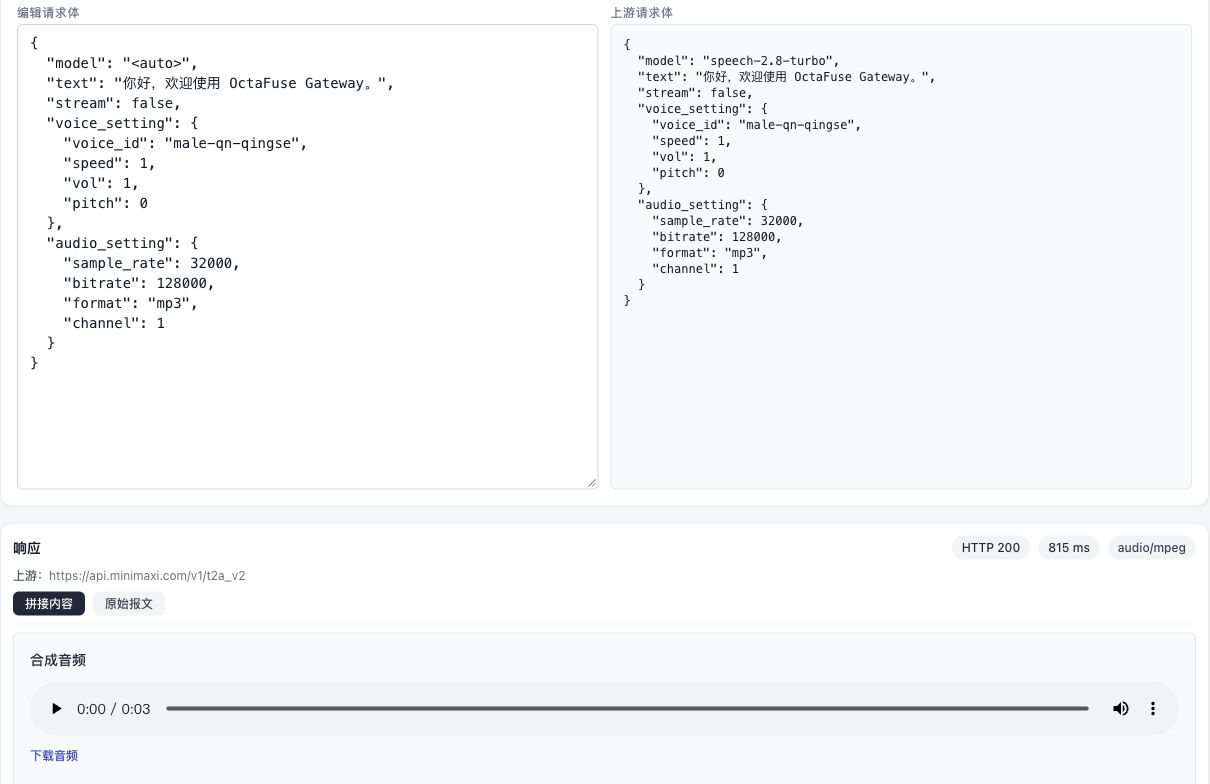Click the HTTP 200 status badge

(x=991, y=548)
